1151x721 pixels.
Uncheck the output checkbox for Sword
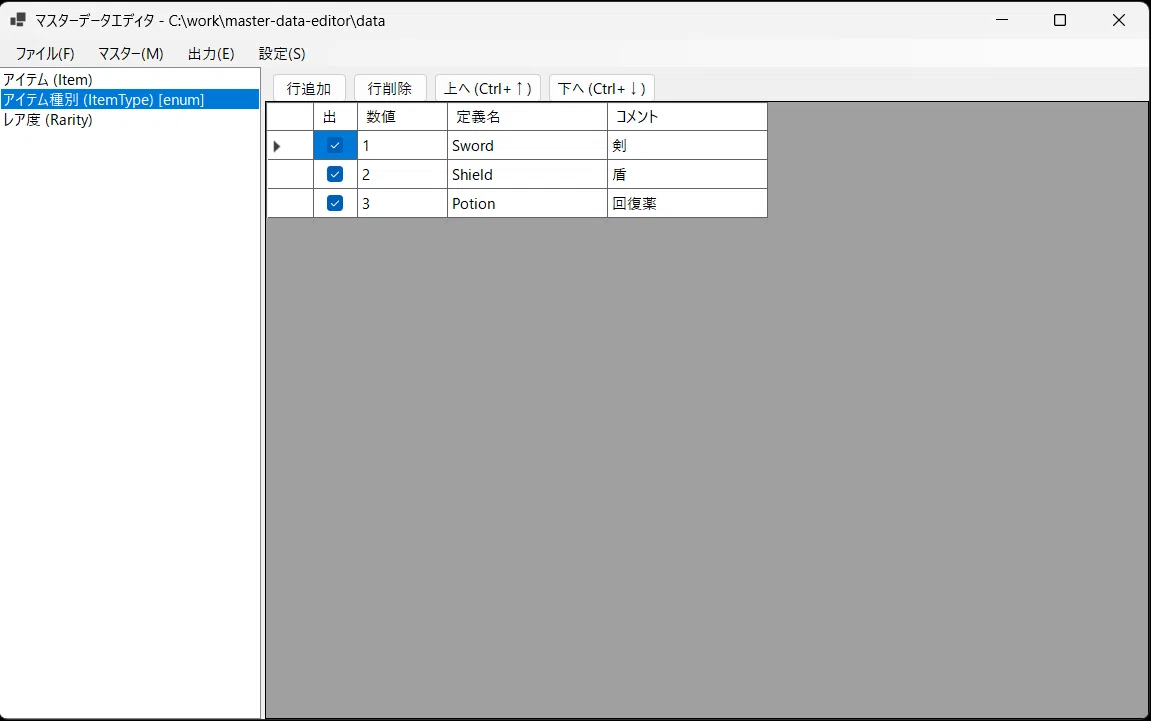click(335, 145)
